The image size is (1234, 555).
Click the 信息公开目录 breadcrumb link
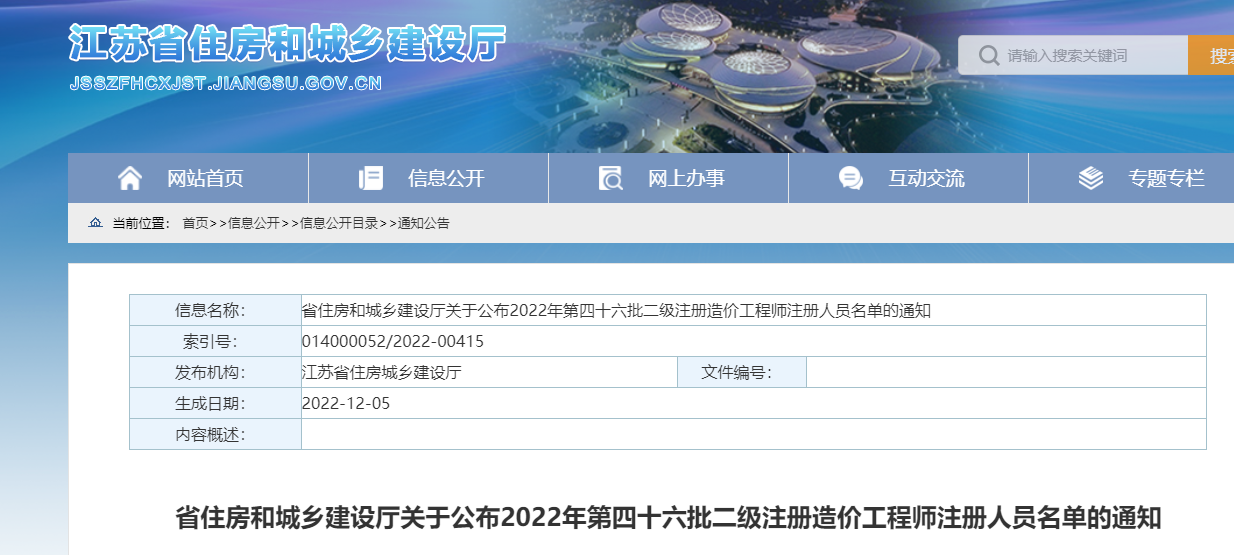point(339,223)
